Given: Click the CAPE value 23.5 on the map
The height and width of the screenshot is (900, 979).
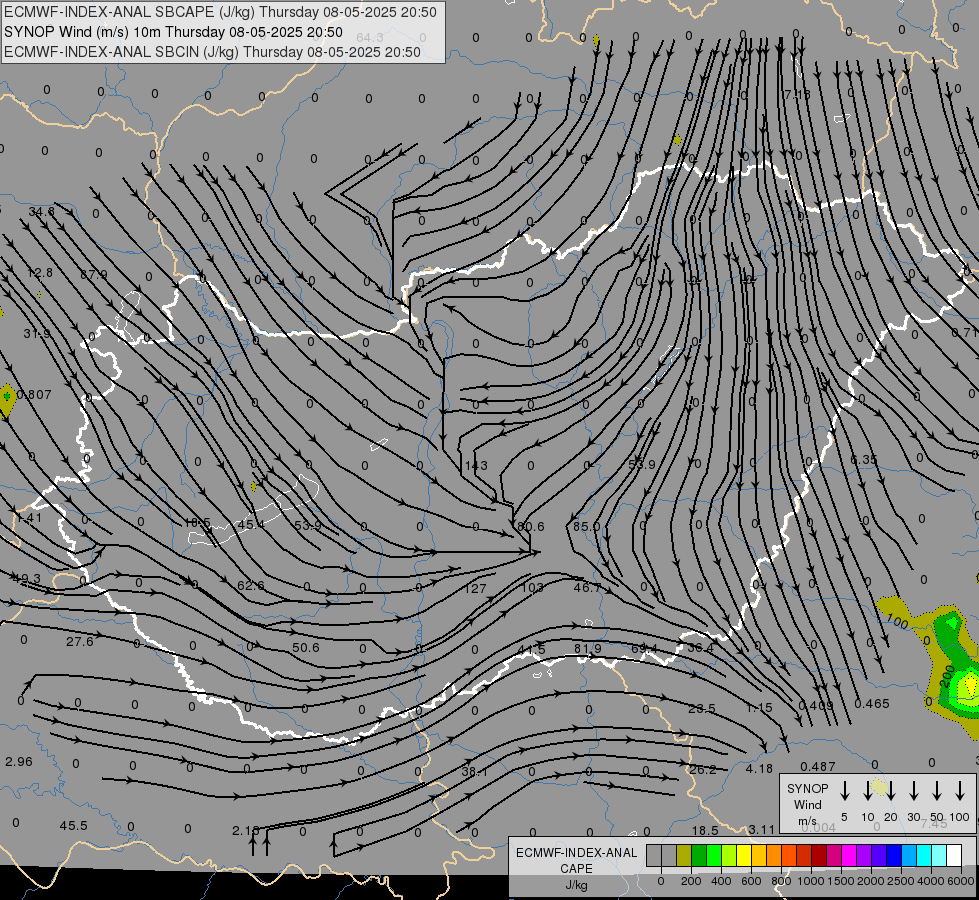Looking at the screenshot, I should [702, 709].
